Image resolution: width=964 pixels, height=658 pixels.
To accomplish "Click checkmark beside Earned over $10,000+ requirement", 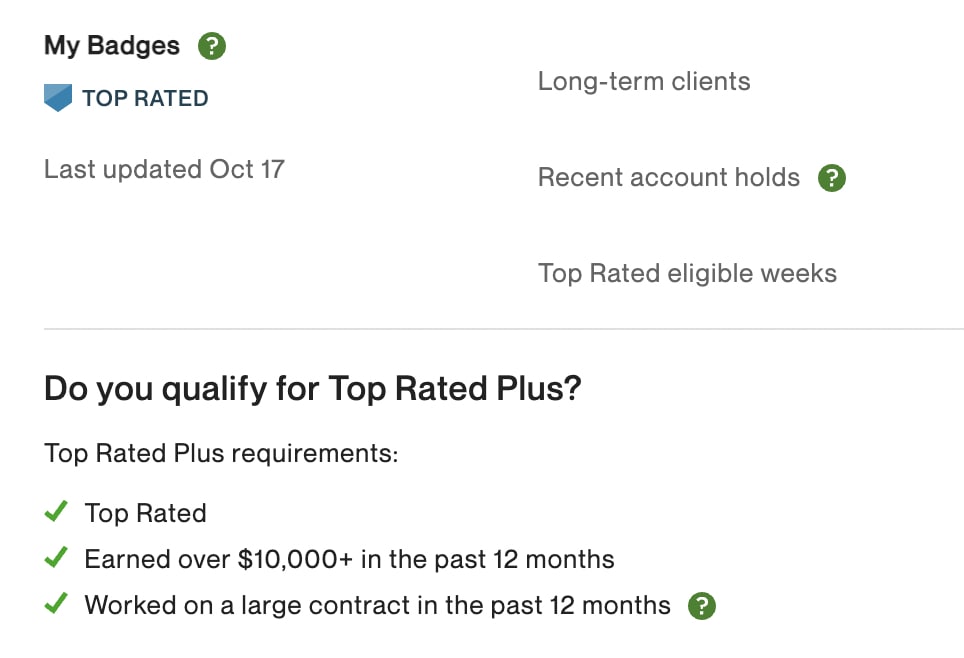I will click(x=56, y=557).
